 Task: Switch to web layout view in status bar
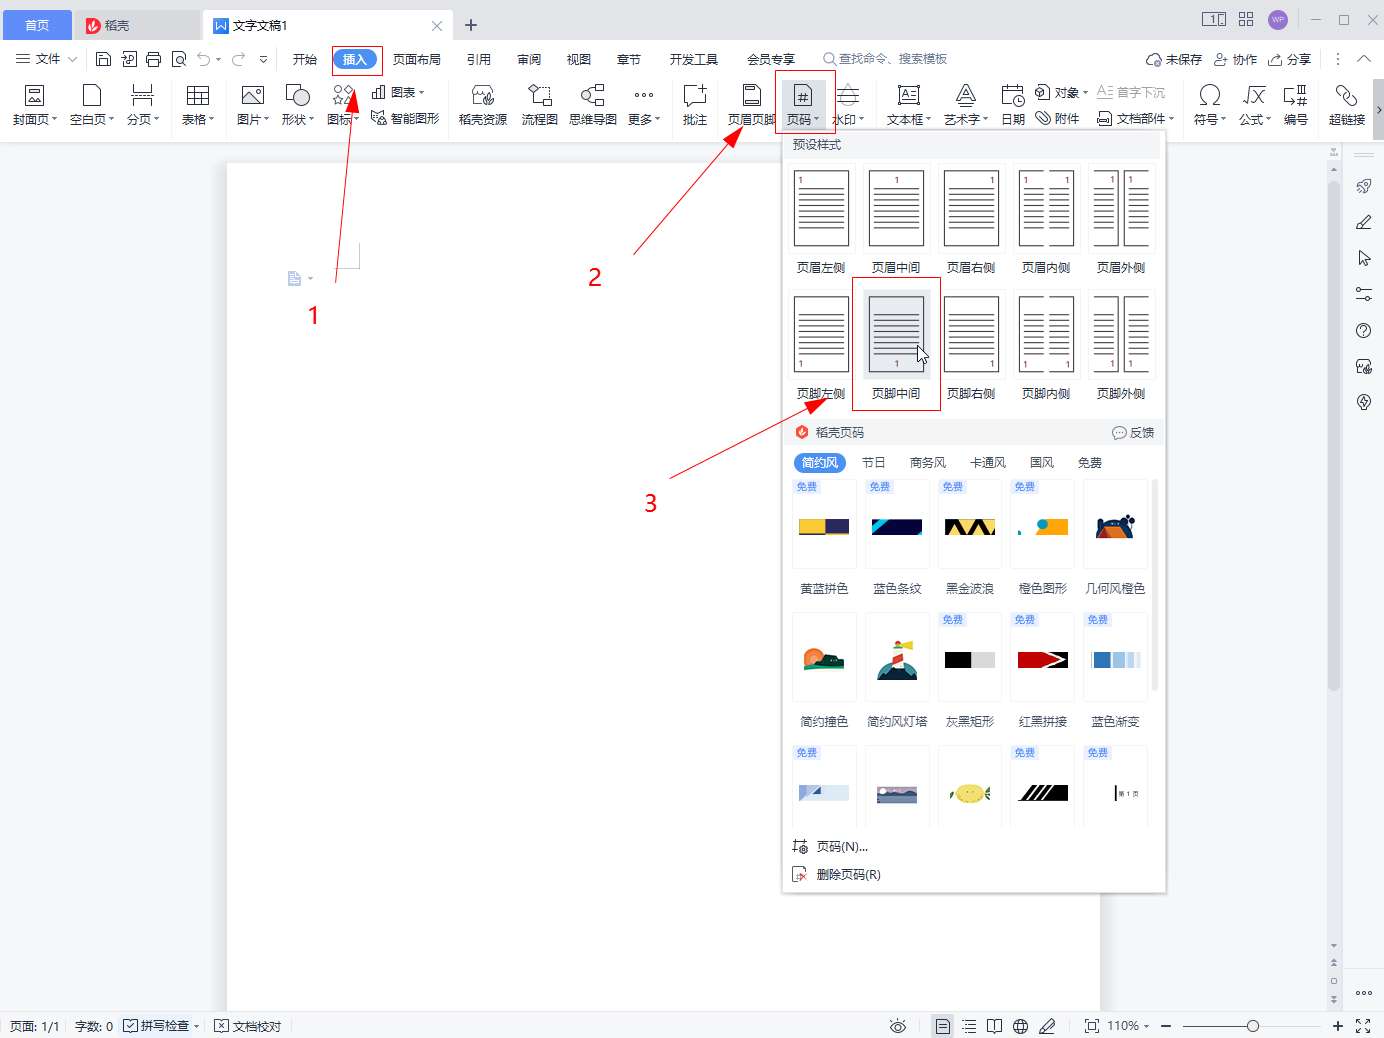(1020, 1026)
